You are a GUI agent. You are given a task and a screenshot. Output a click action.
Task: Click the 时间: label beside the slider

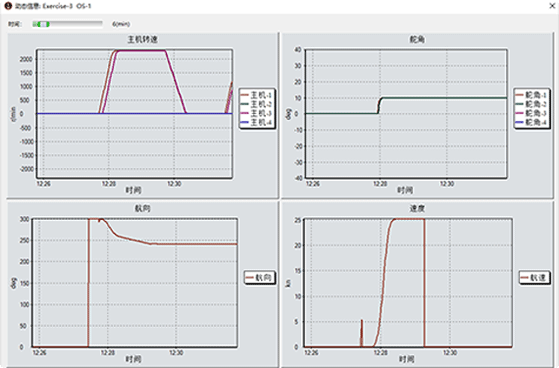point(15,24)
